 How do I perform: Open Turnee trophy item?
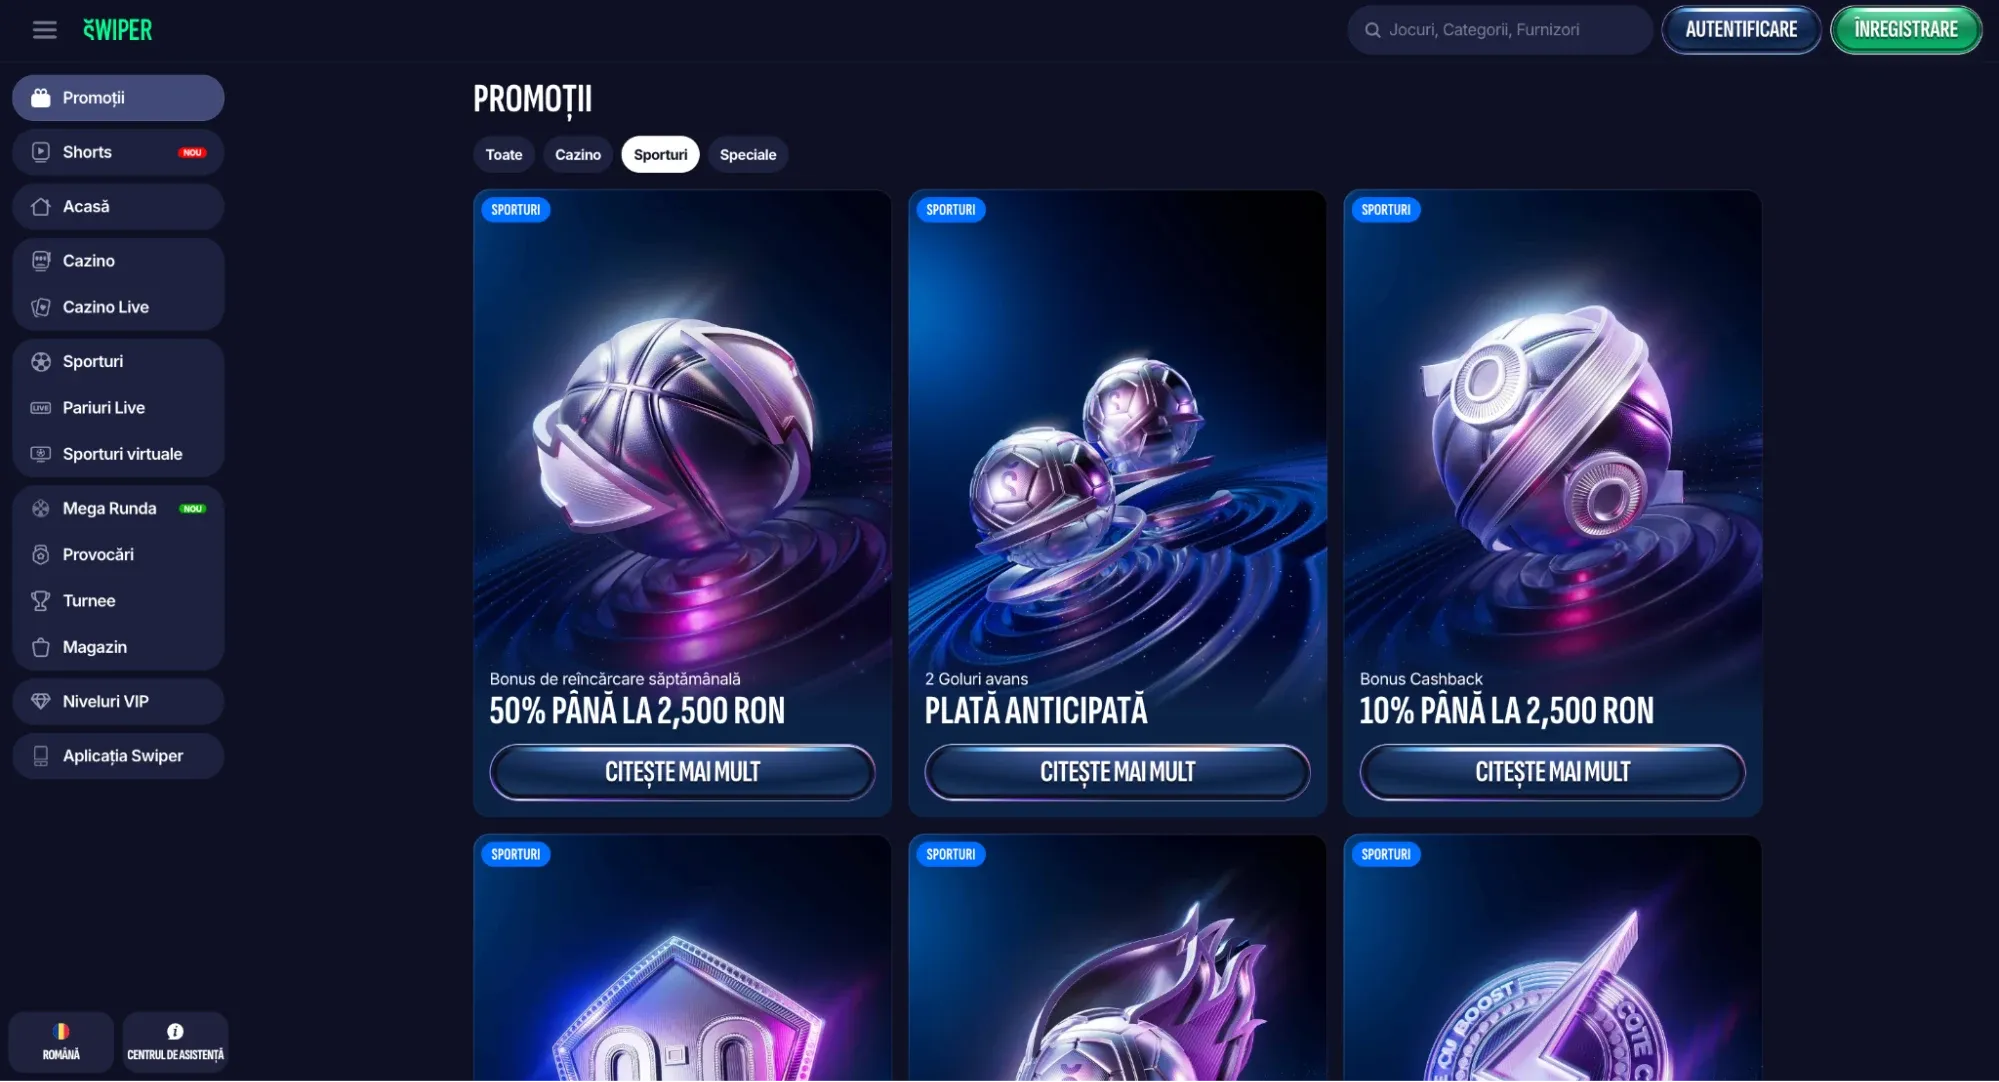click(x=118, y=601)
